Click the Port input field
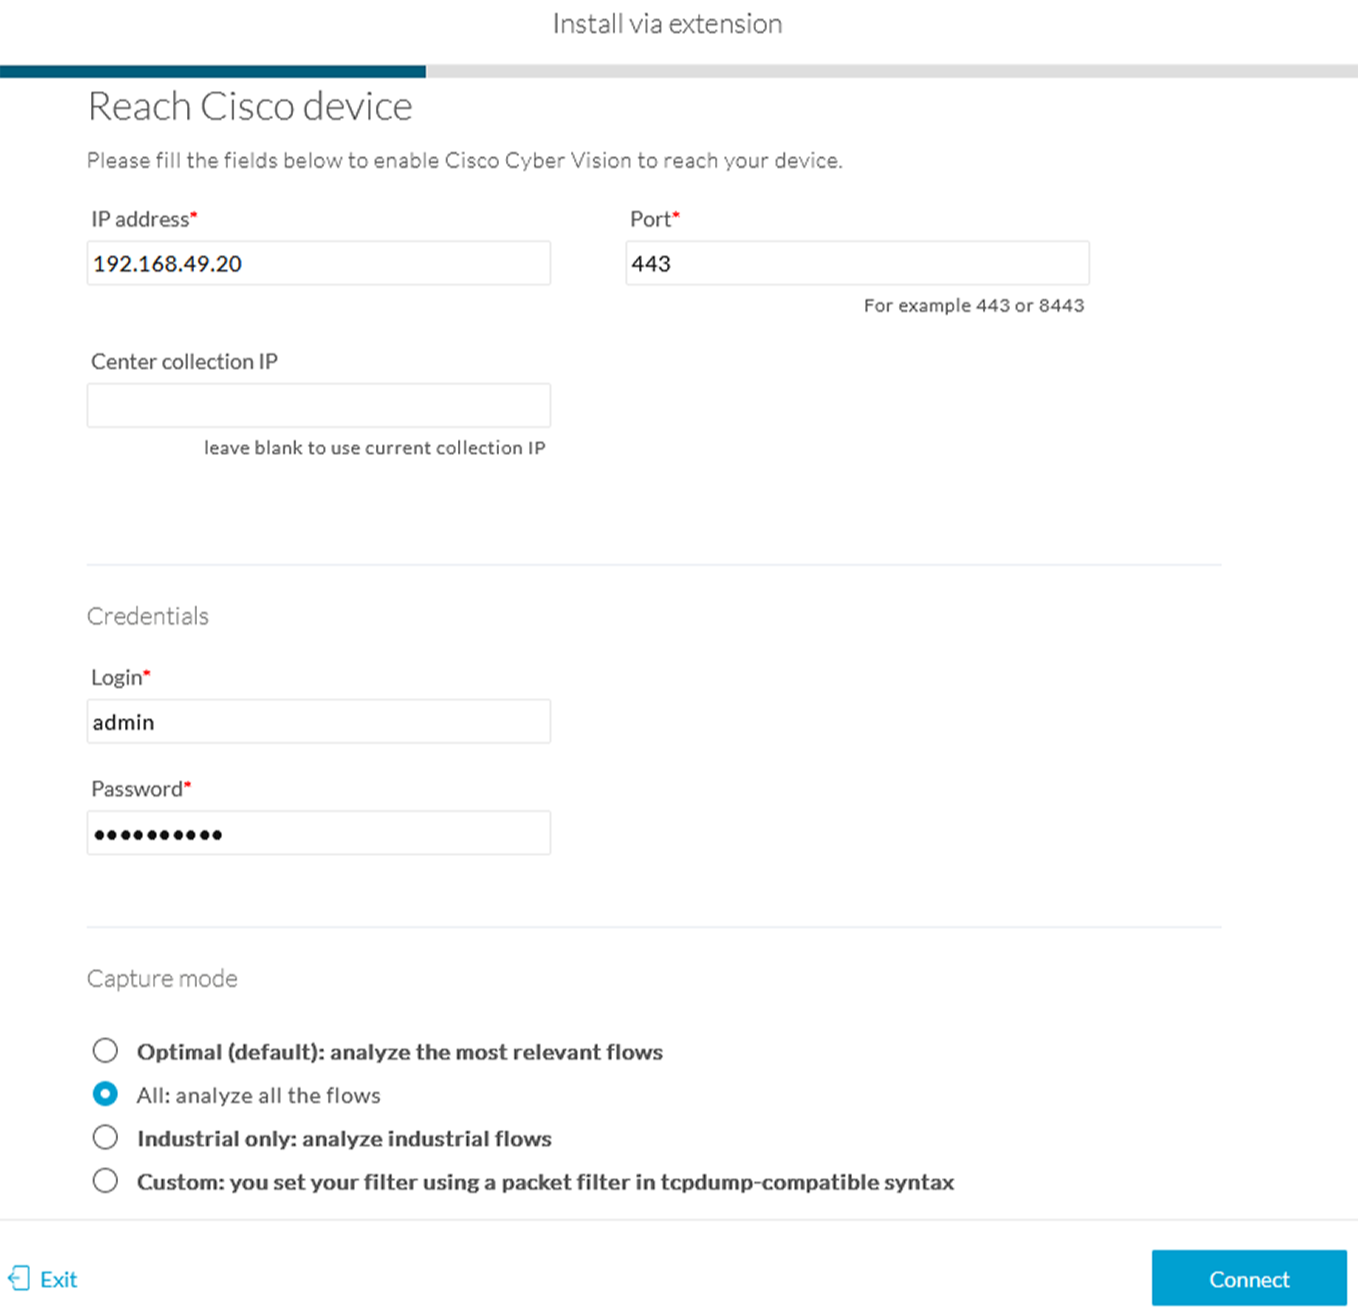 [857, 263]
